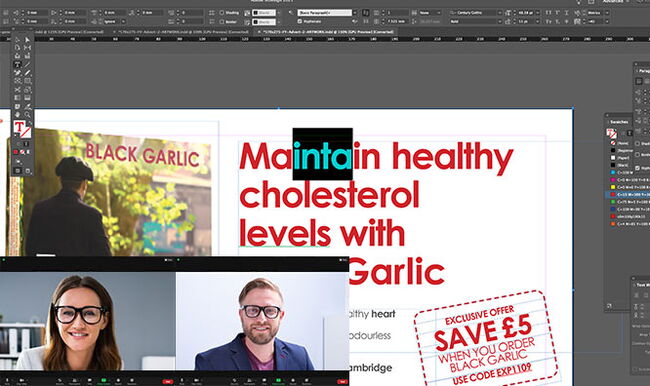
Task: Click red End button in man's Zoom window
Action: tap(342, 381)
